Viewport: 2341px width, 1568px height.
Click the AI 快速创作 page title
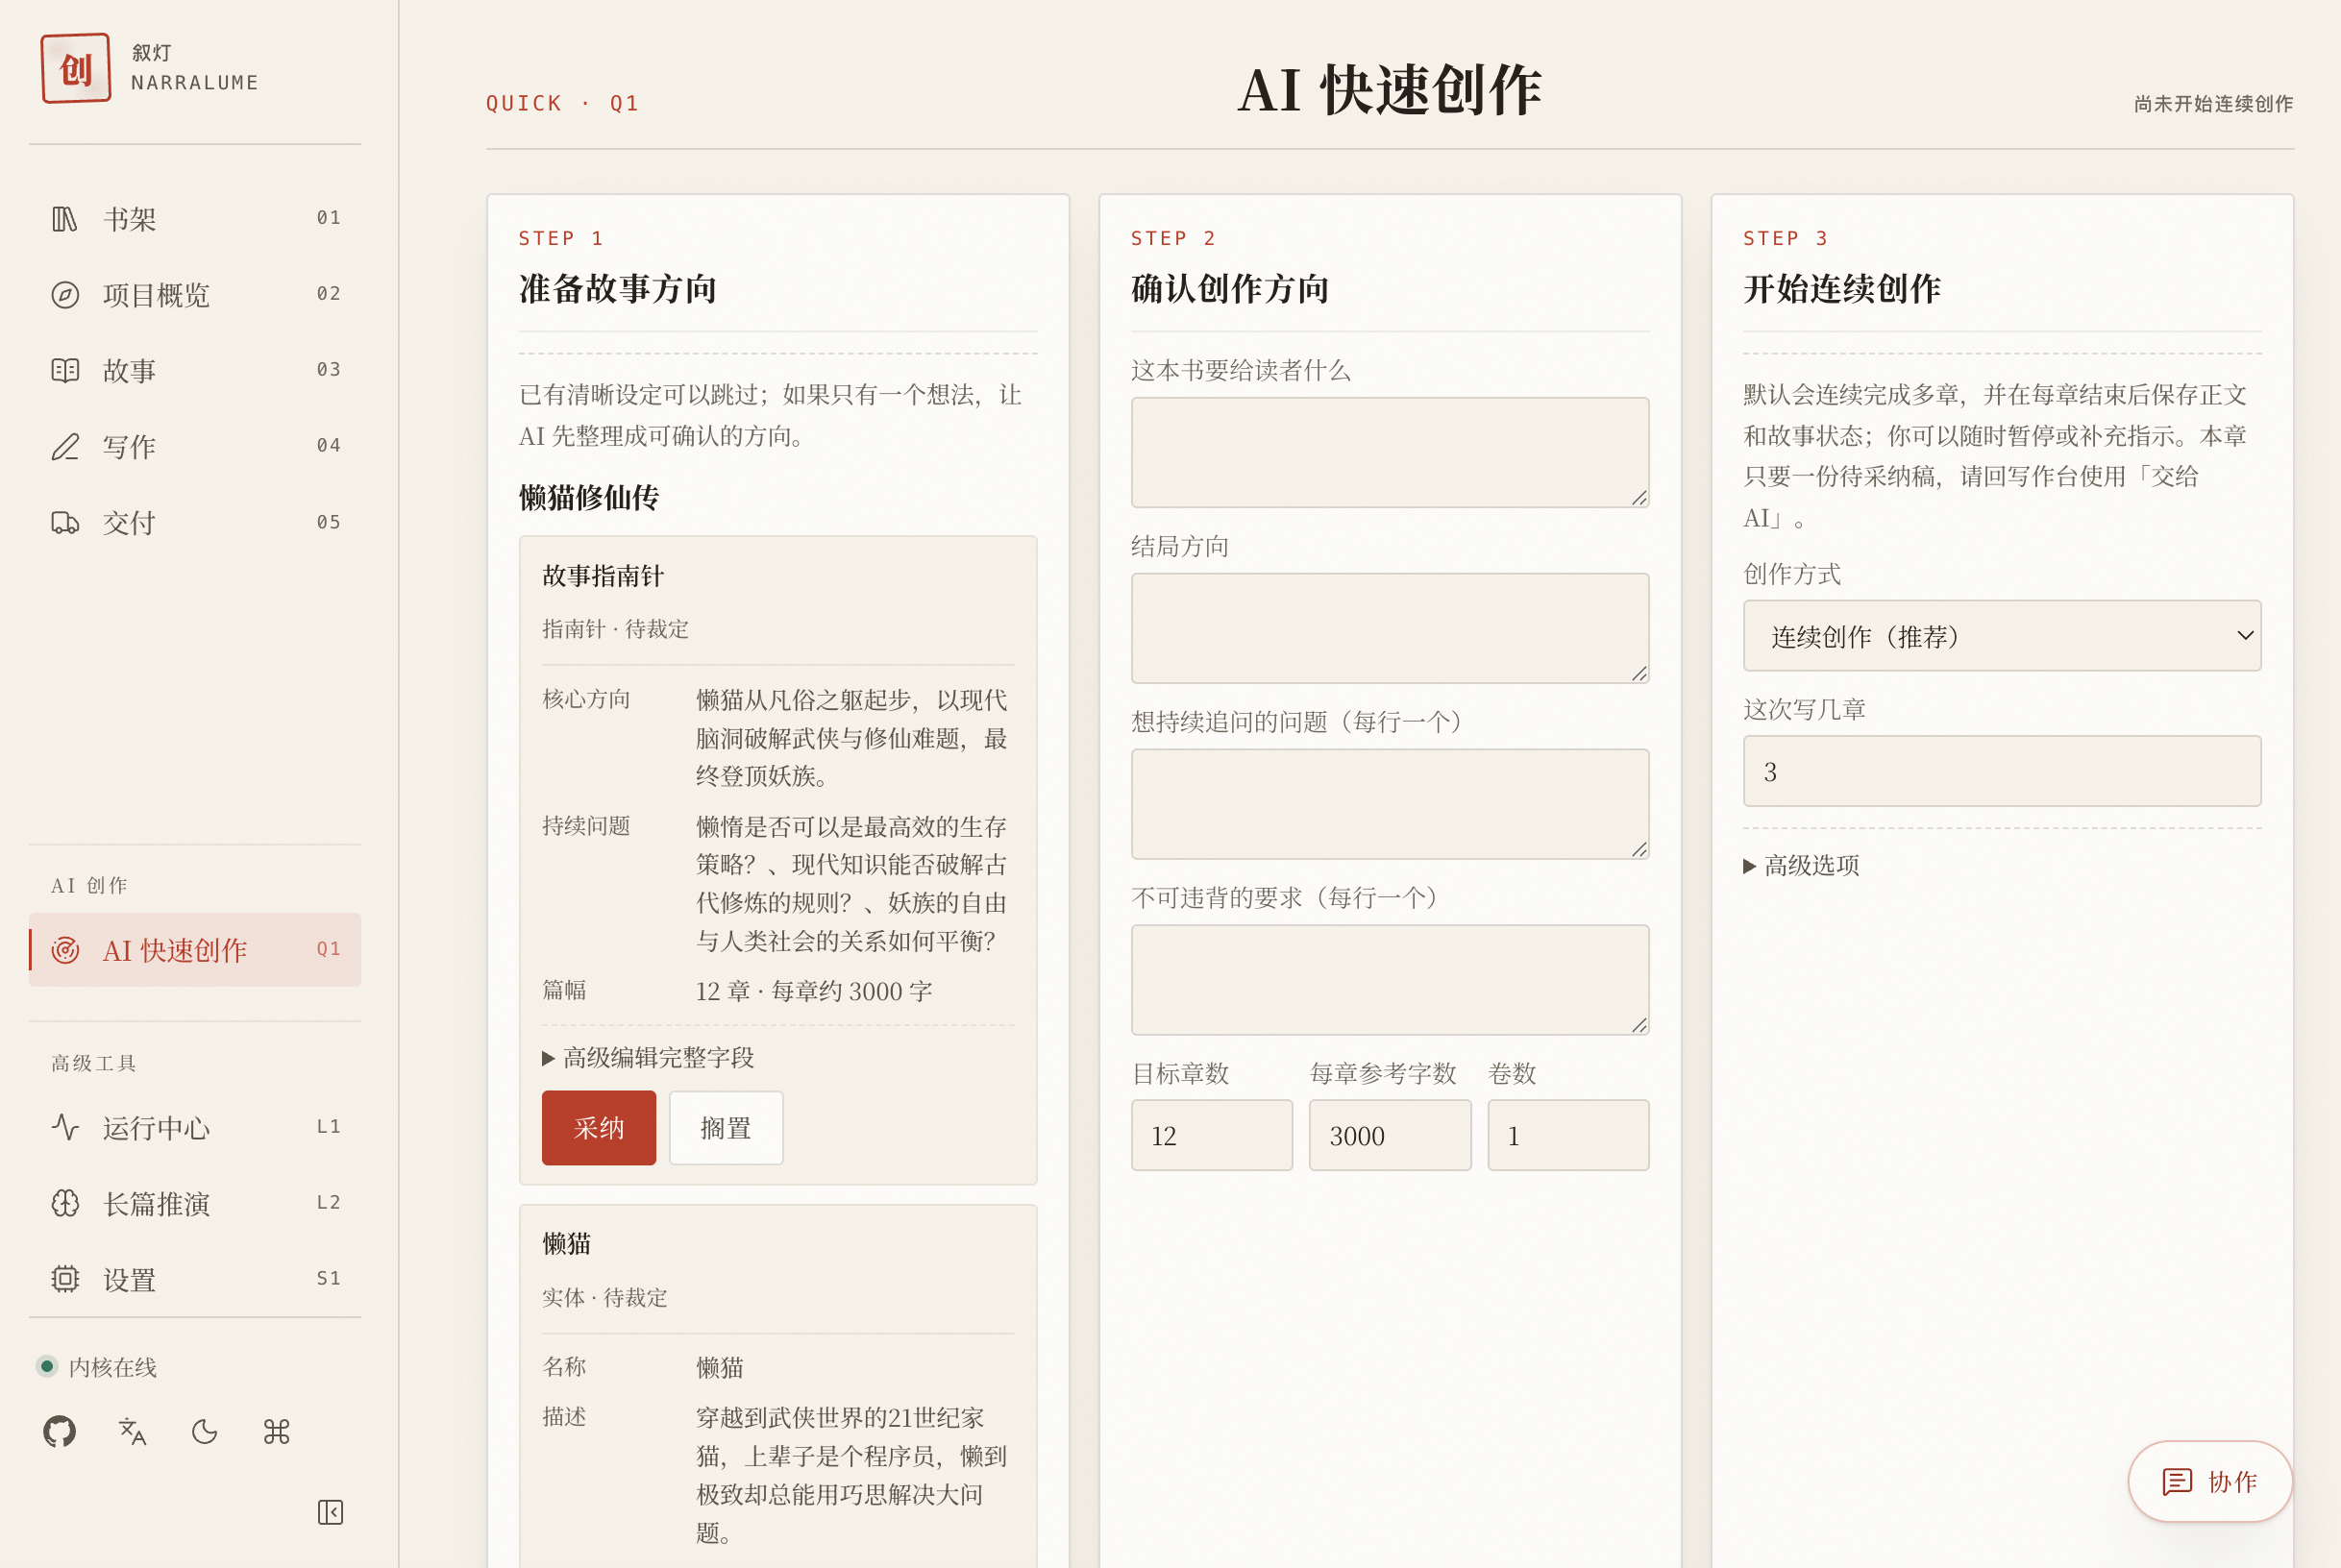coord(1390,90)
